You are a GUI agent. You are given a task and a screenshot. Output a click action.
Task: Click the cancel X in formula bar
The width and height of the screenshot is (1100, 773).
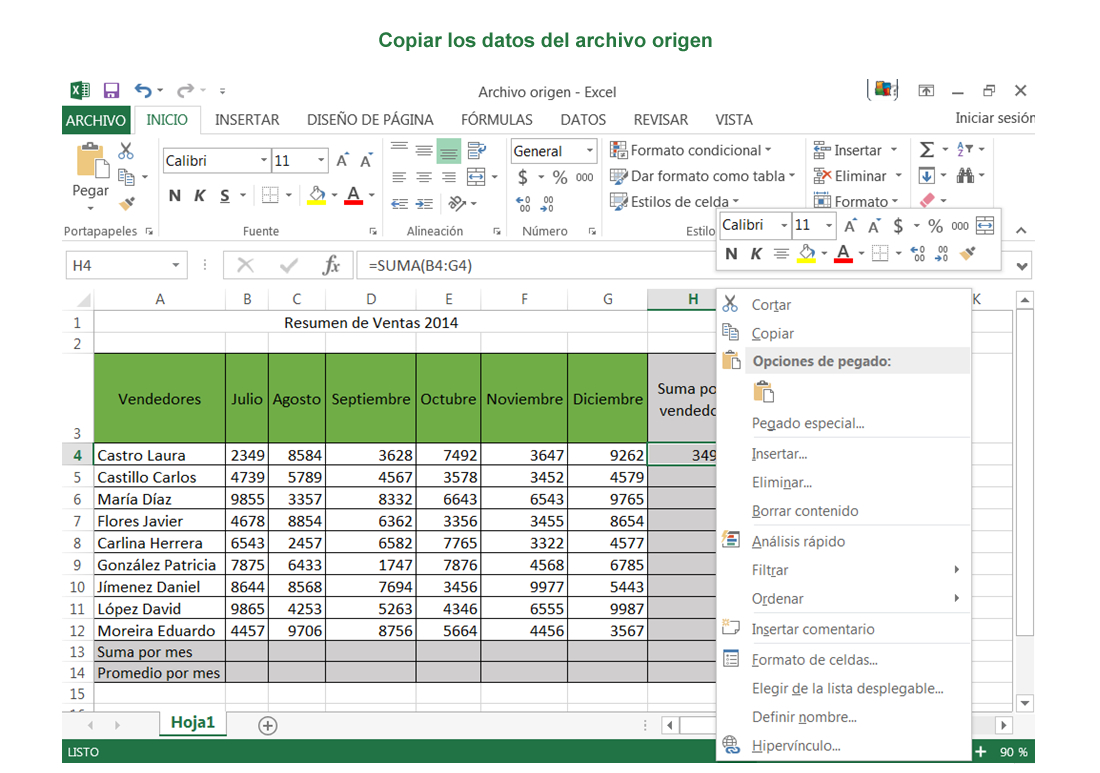tap(246, 265)
